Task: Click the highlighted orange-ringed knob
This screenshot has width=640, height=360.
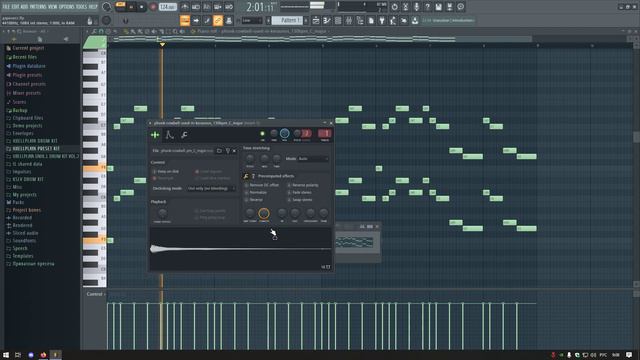Action: (x=264, y=213)
